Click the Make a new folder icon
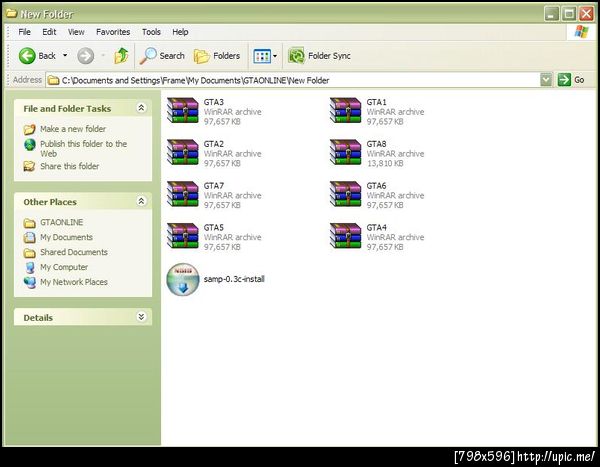 pyautogui.click(x=29, y=129)
